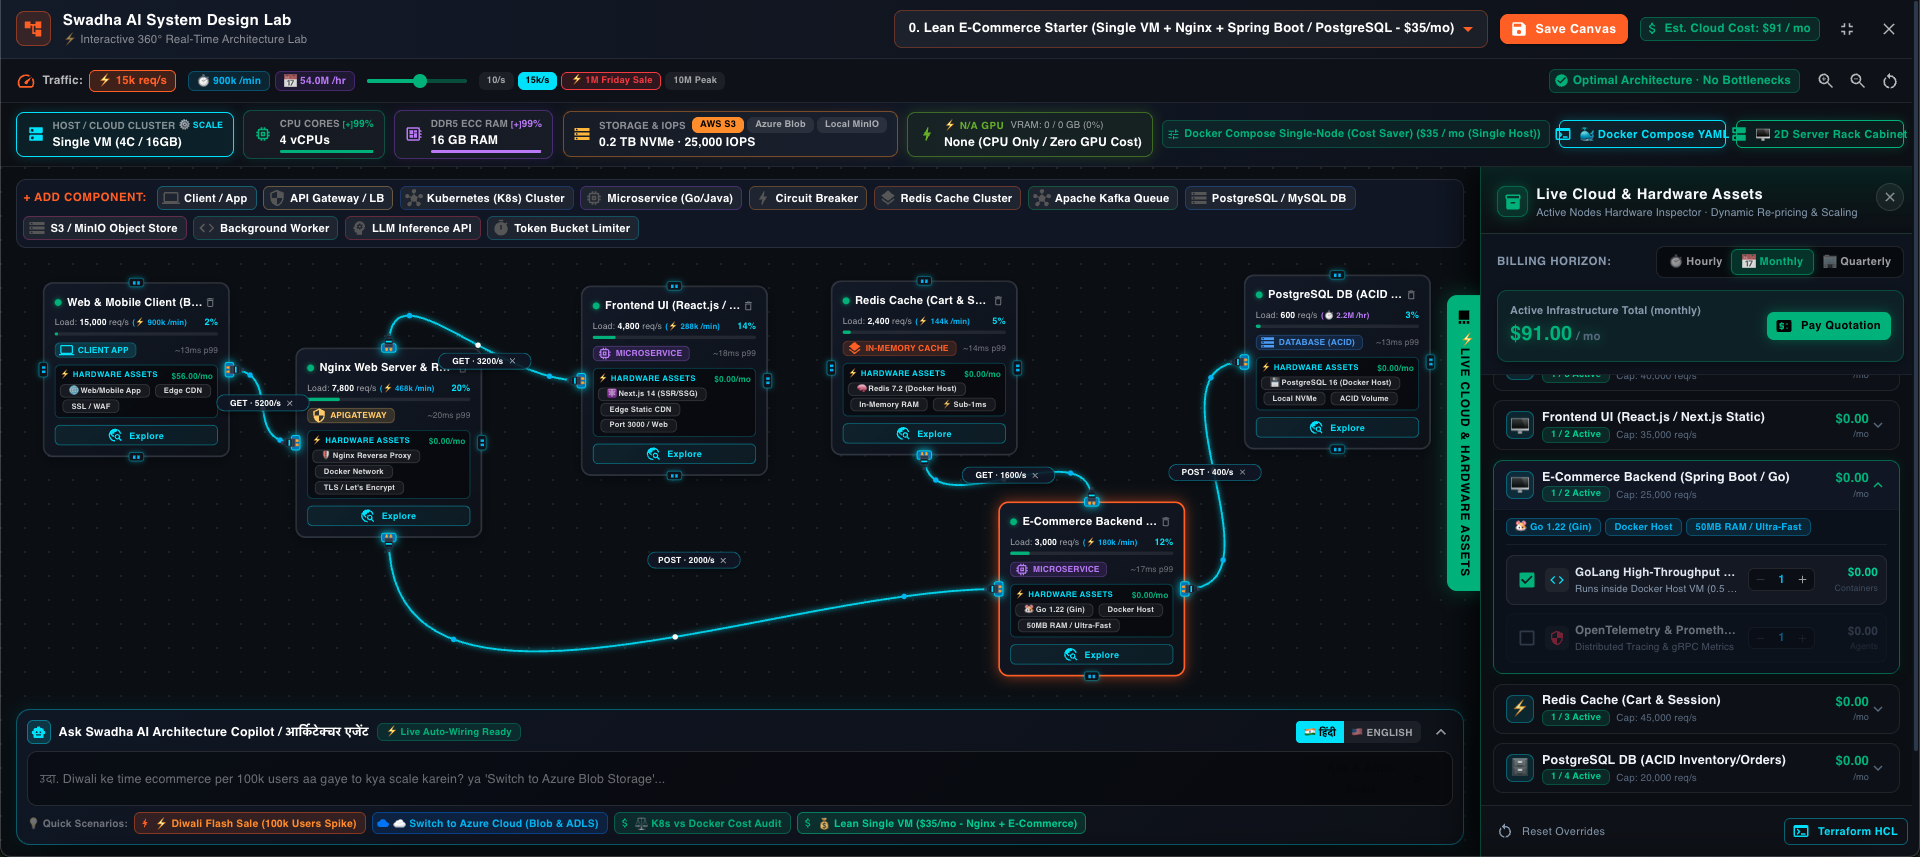Switch copilot language to Hindi
1920x857 pixels.
pos(1320,732)
